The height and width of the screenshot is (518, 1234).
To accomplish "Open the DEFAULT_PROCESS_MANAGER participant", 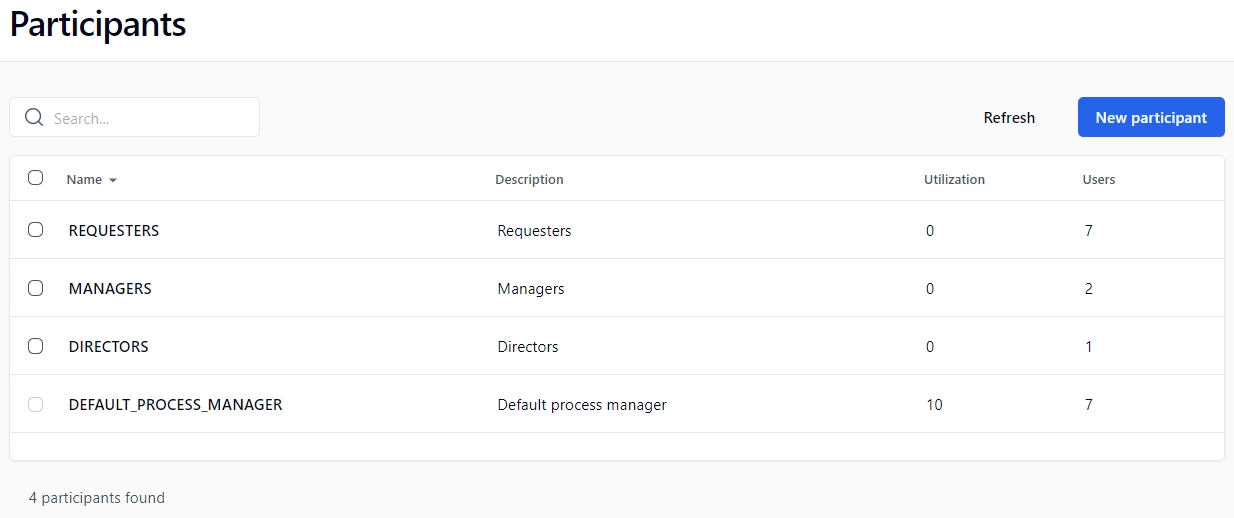I will point(175,405).
